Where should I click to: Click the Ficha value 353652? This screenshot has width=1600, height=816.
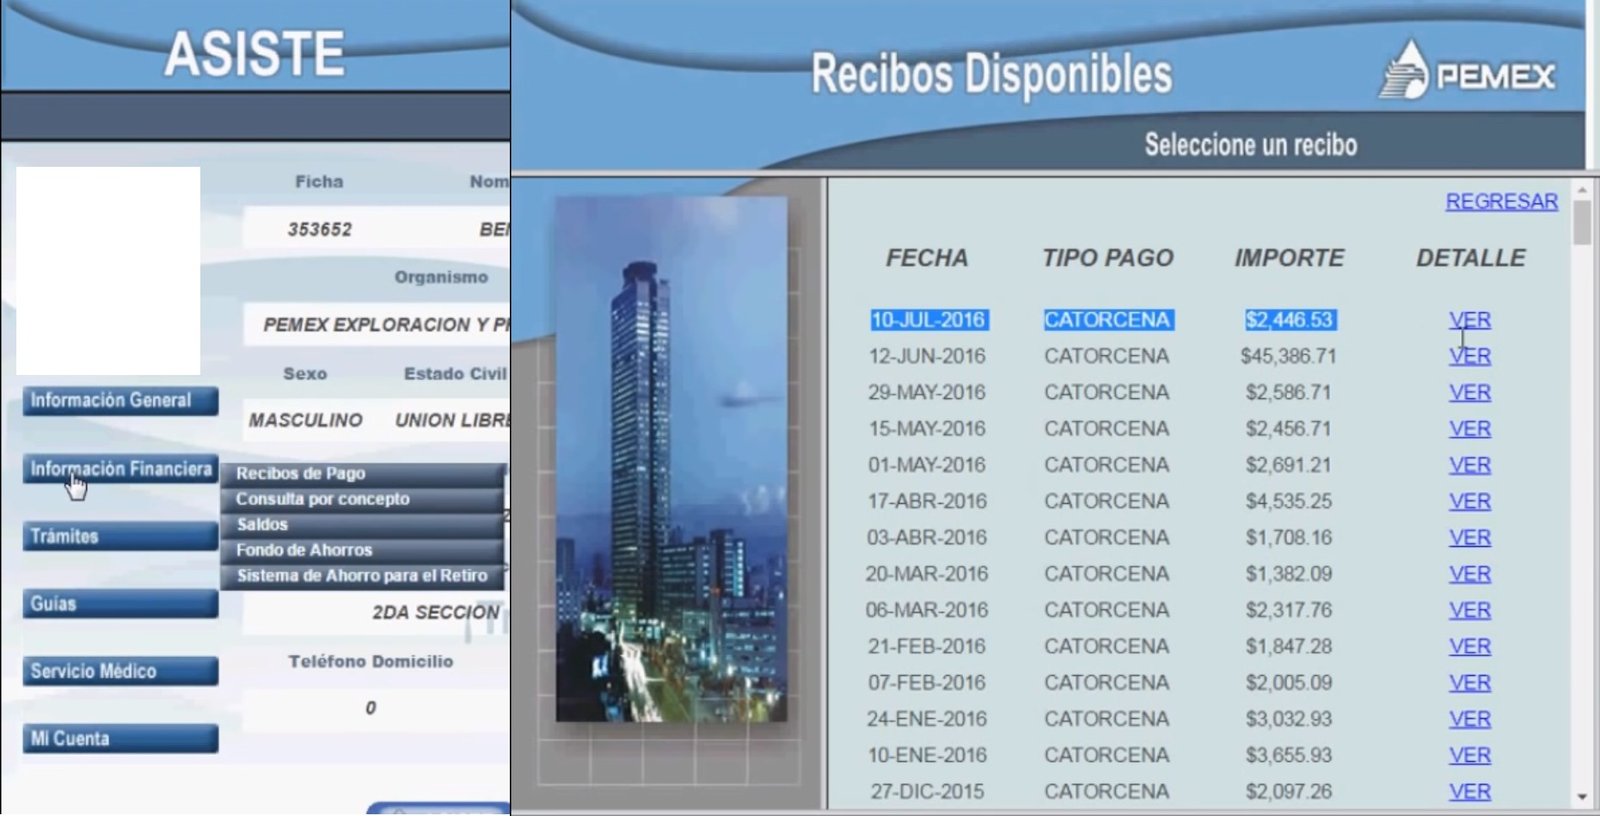coord(320,230)
